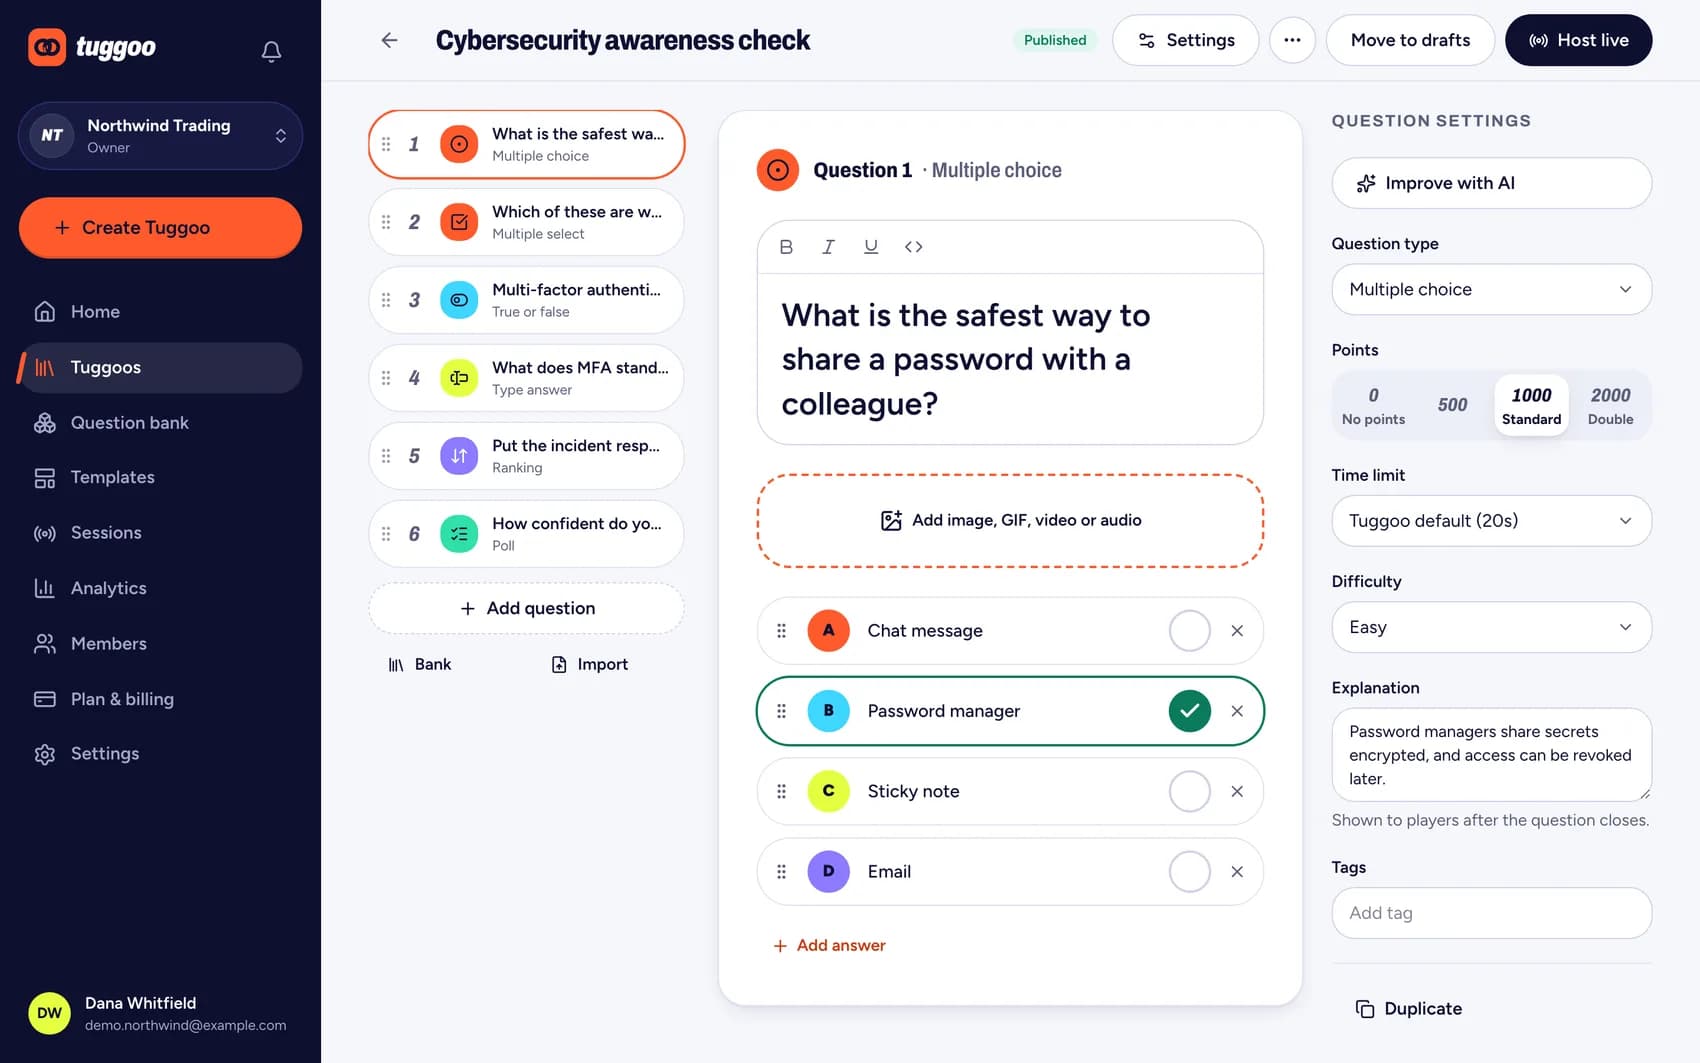Go back using the arrow icon

pyautogui.click(x=390, y=40)
